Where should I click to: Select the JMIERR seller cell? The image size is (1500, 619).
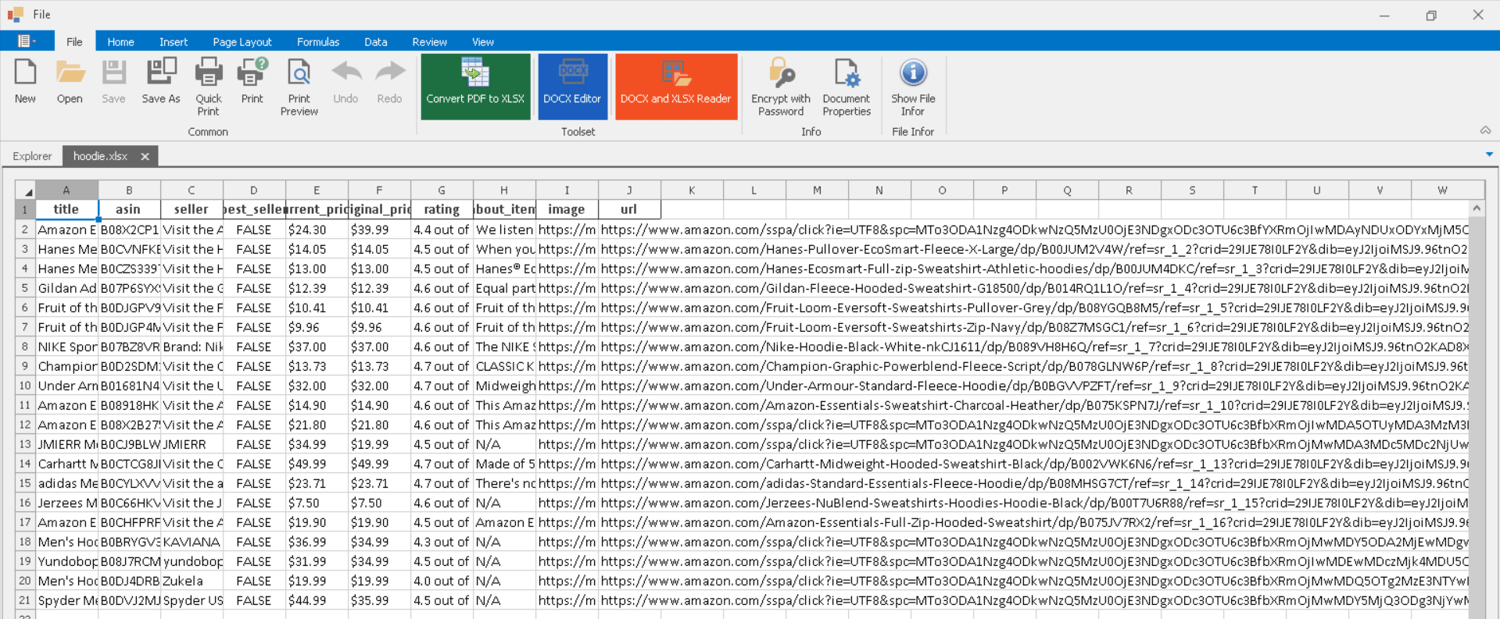tap(192, 444)
